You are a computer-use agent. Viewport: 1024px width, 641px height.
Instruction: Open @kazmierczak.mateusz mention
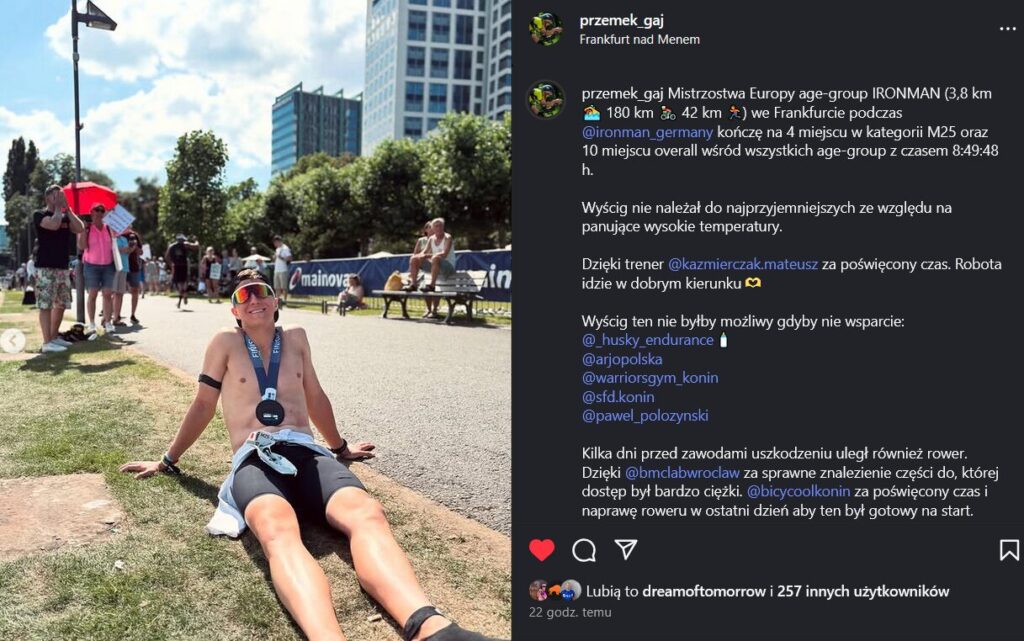[x=743, y=264]
